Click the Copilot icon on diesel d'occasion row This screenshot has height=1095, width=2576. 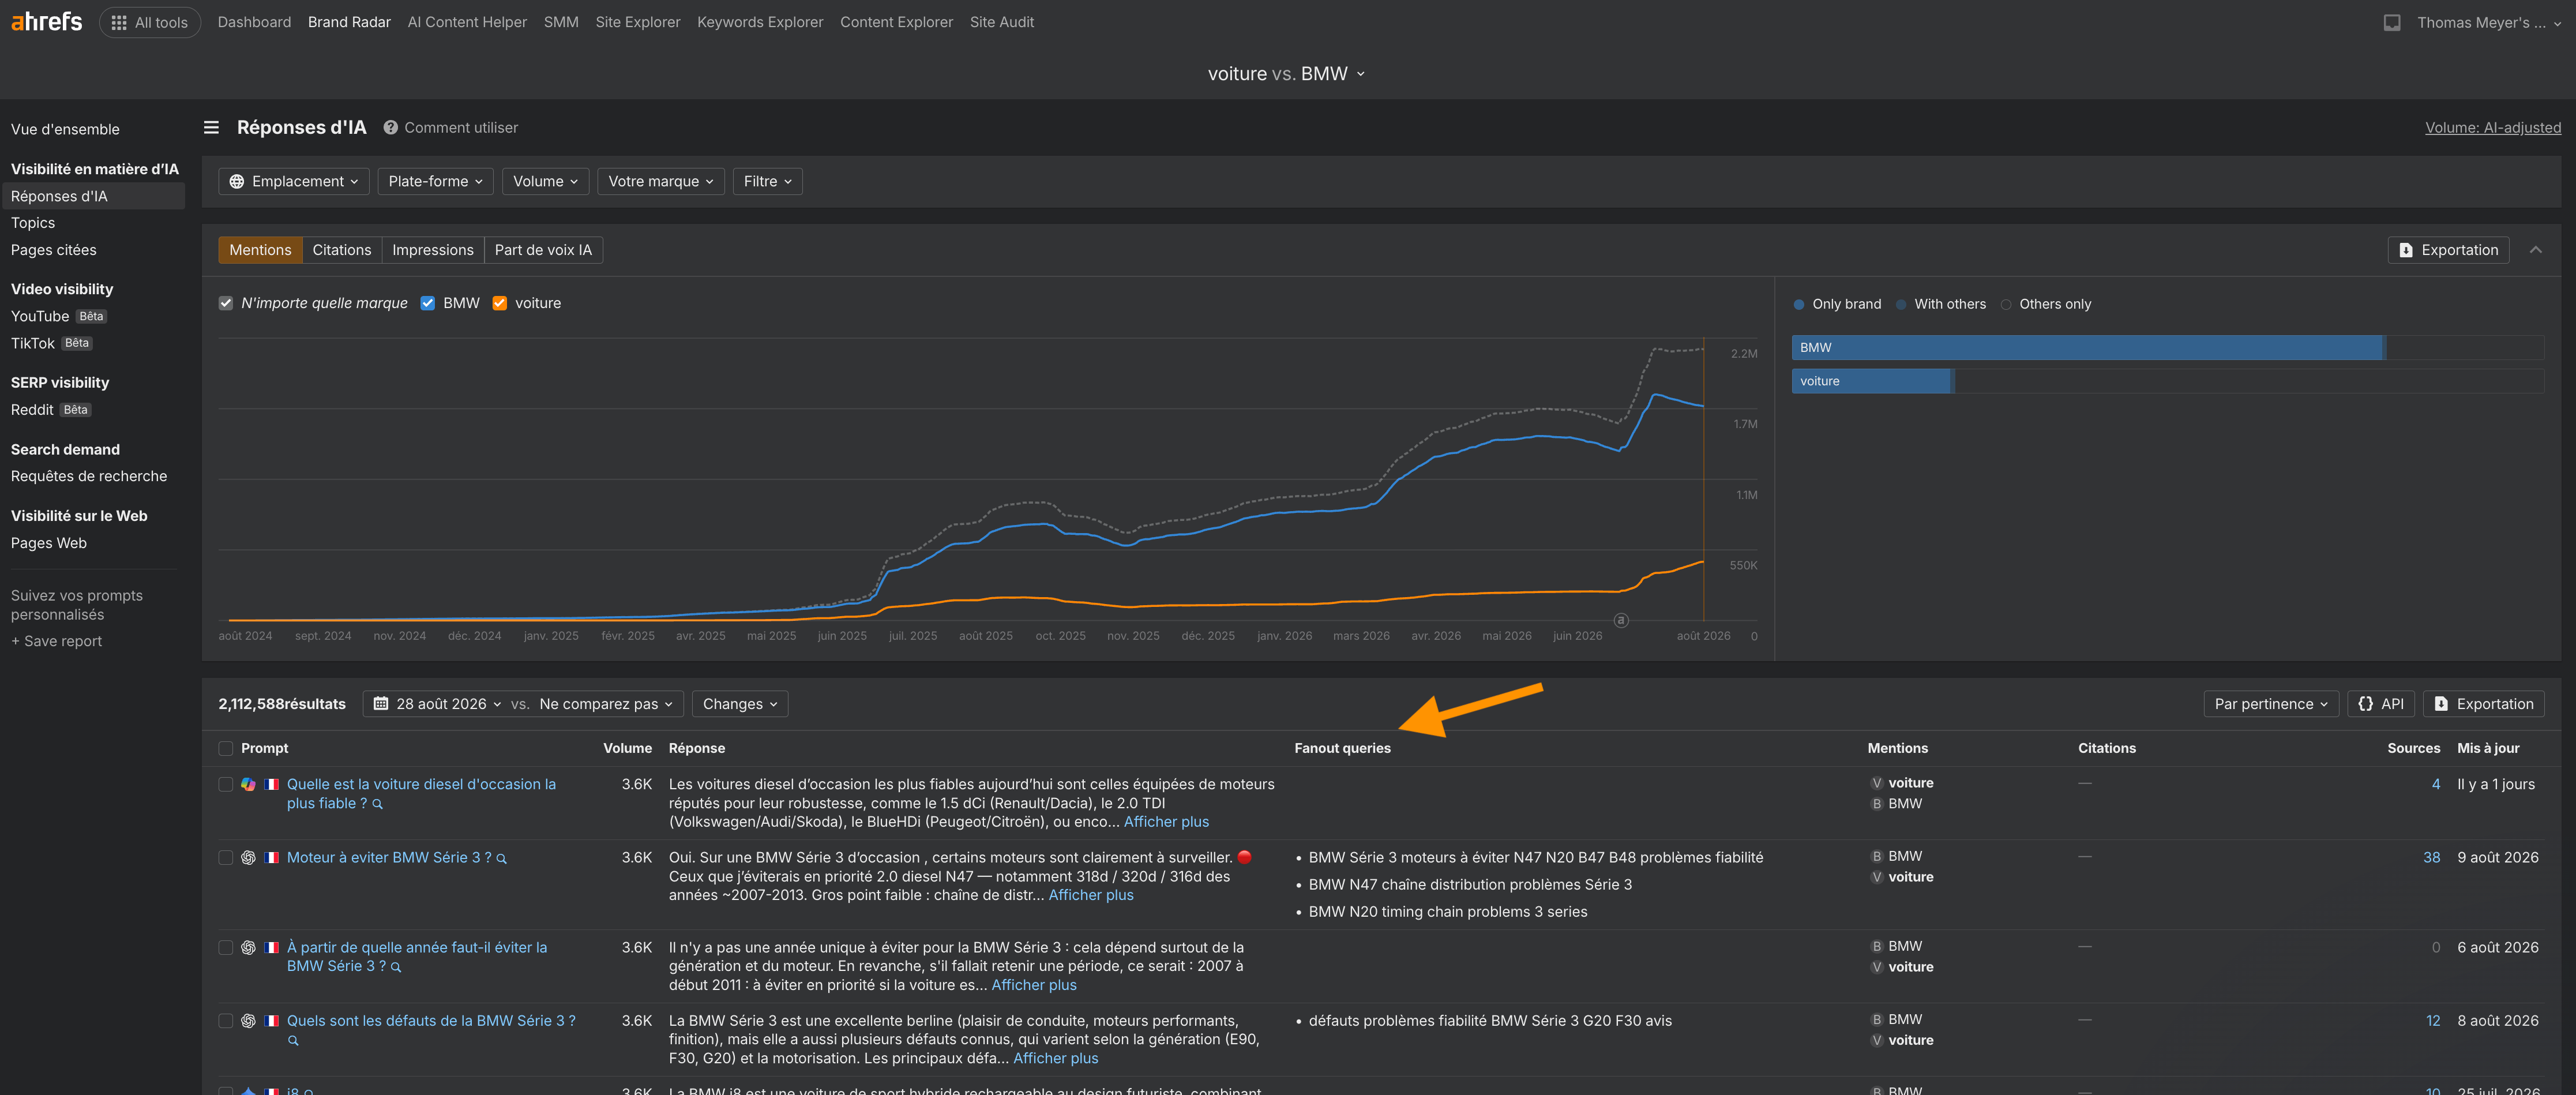(x=248, y=784)
